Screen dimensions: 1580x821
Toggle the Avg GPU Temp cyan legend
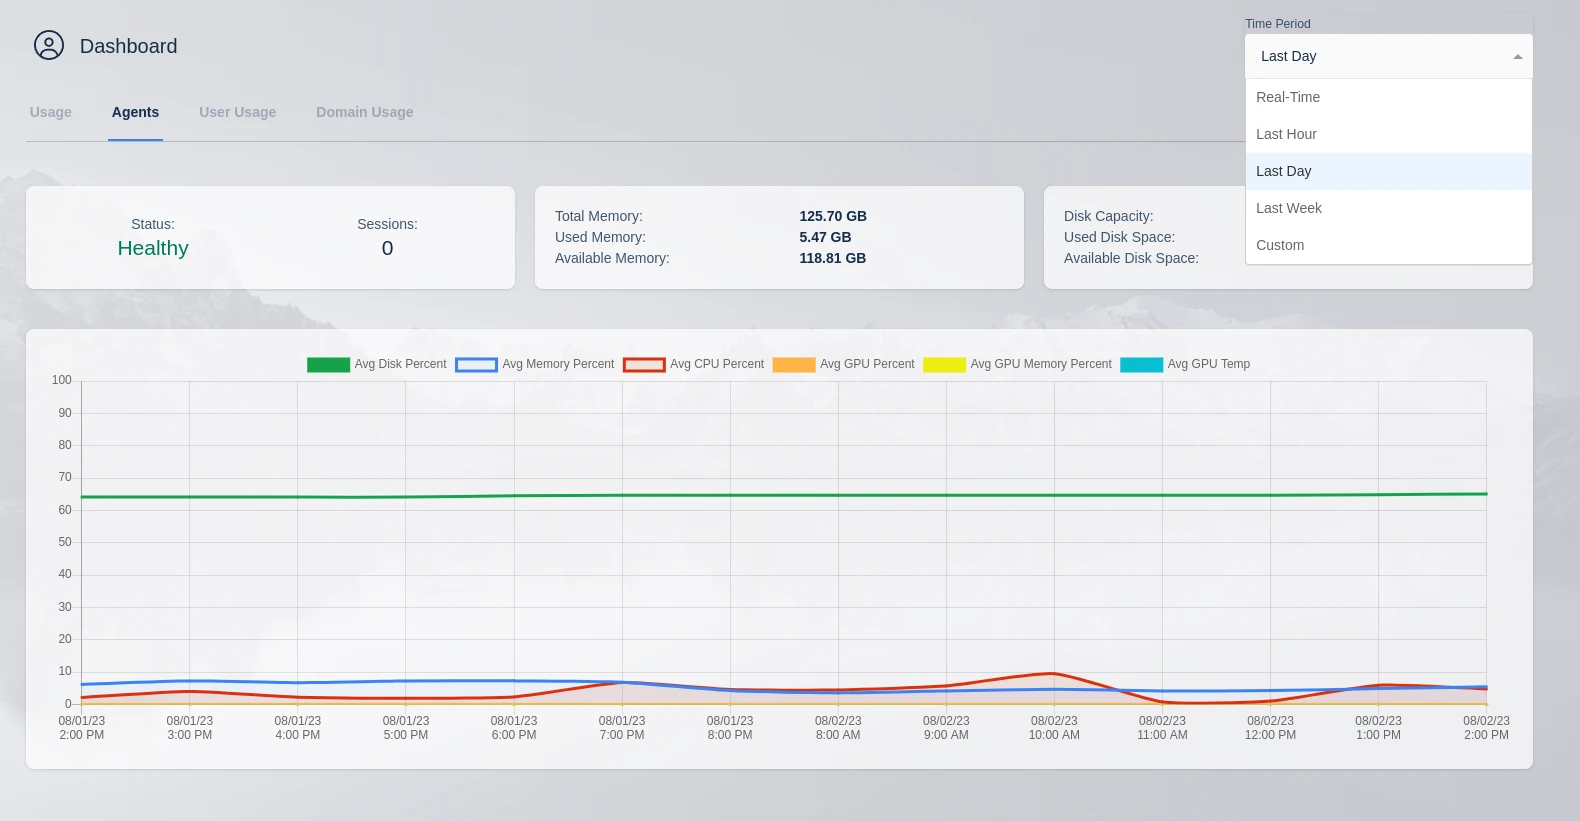click(1141, 365)
